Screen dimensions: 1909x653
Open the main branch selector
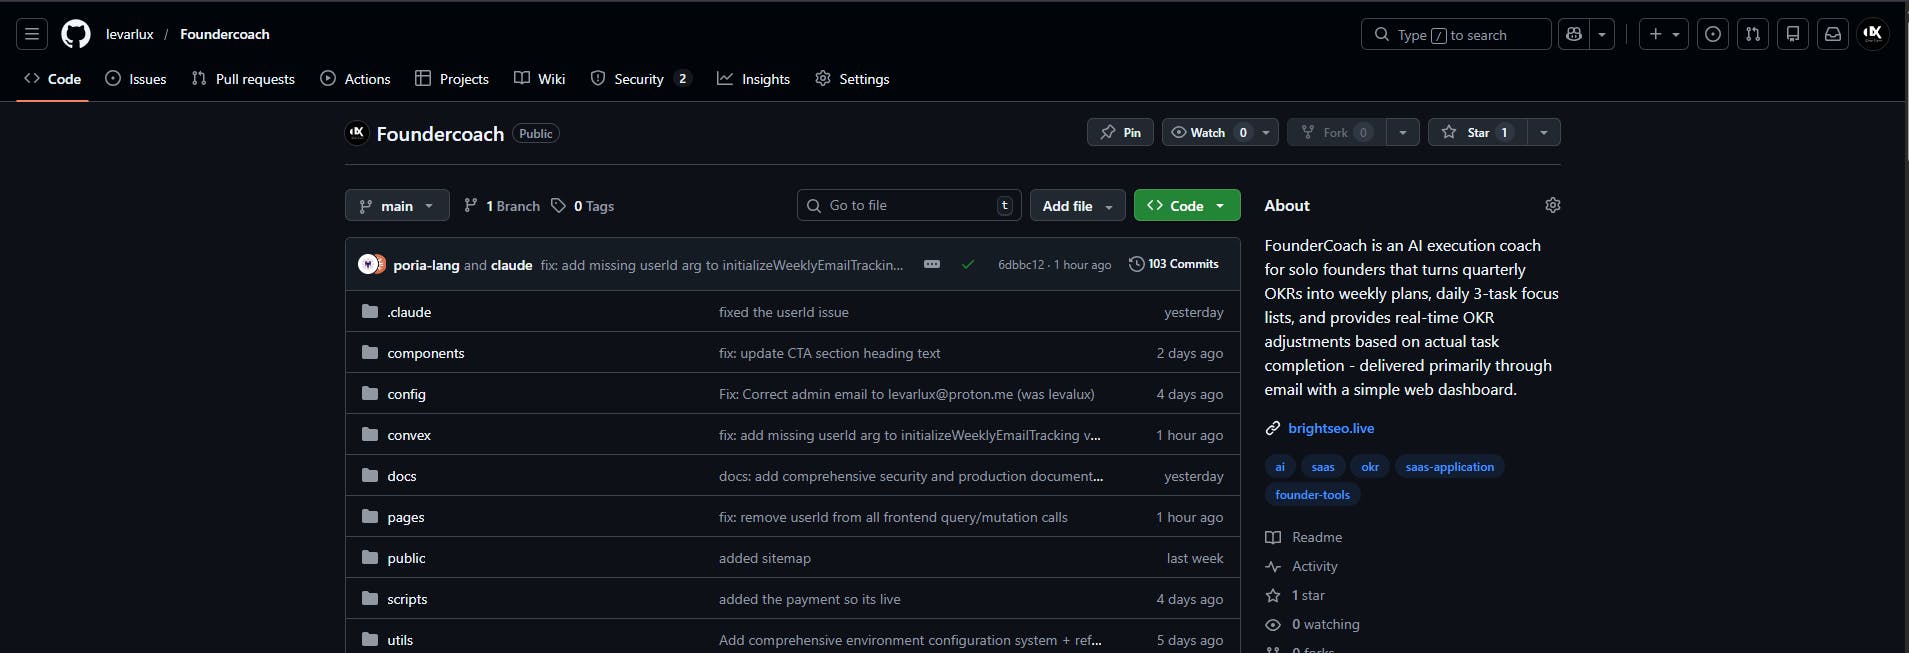(397, 205)
